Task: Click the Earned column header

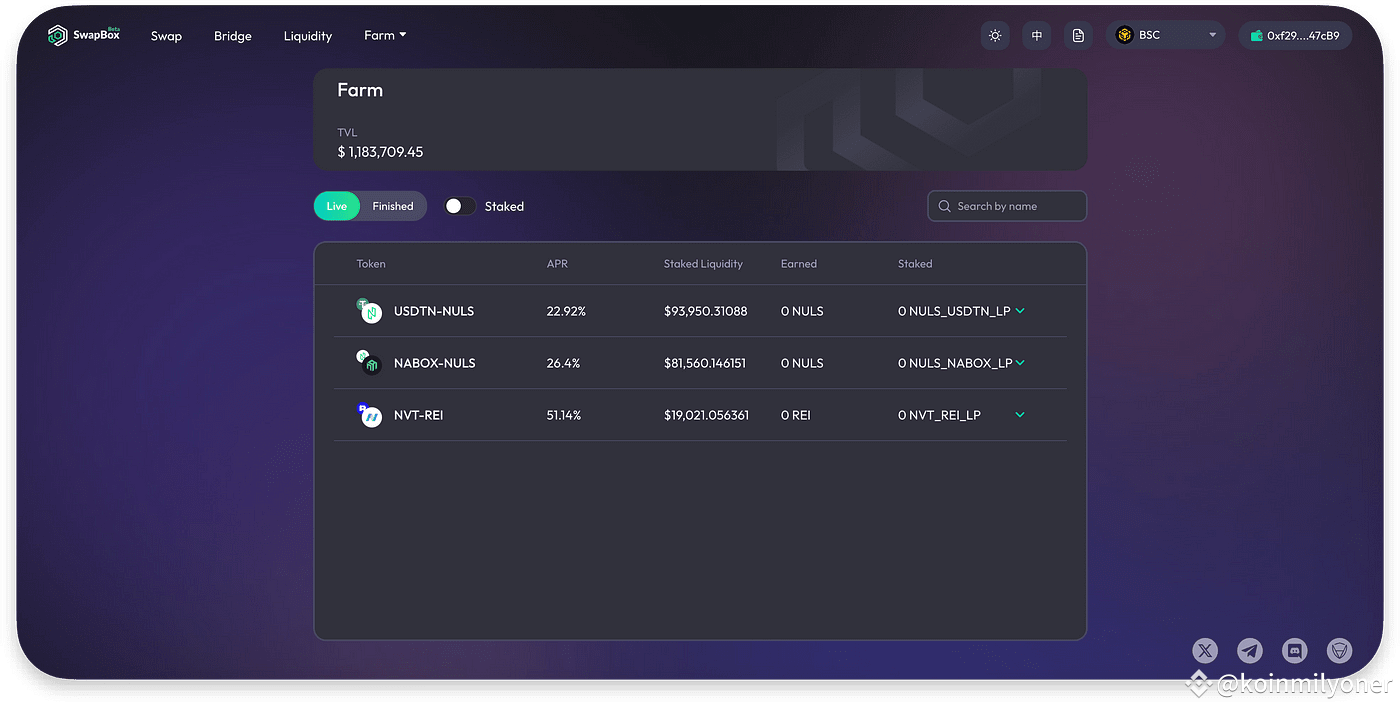Action: (799, 264)
